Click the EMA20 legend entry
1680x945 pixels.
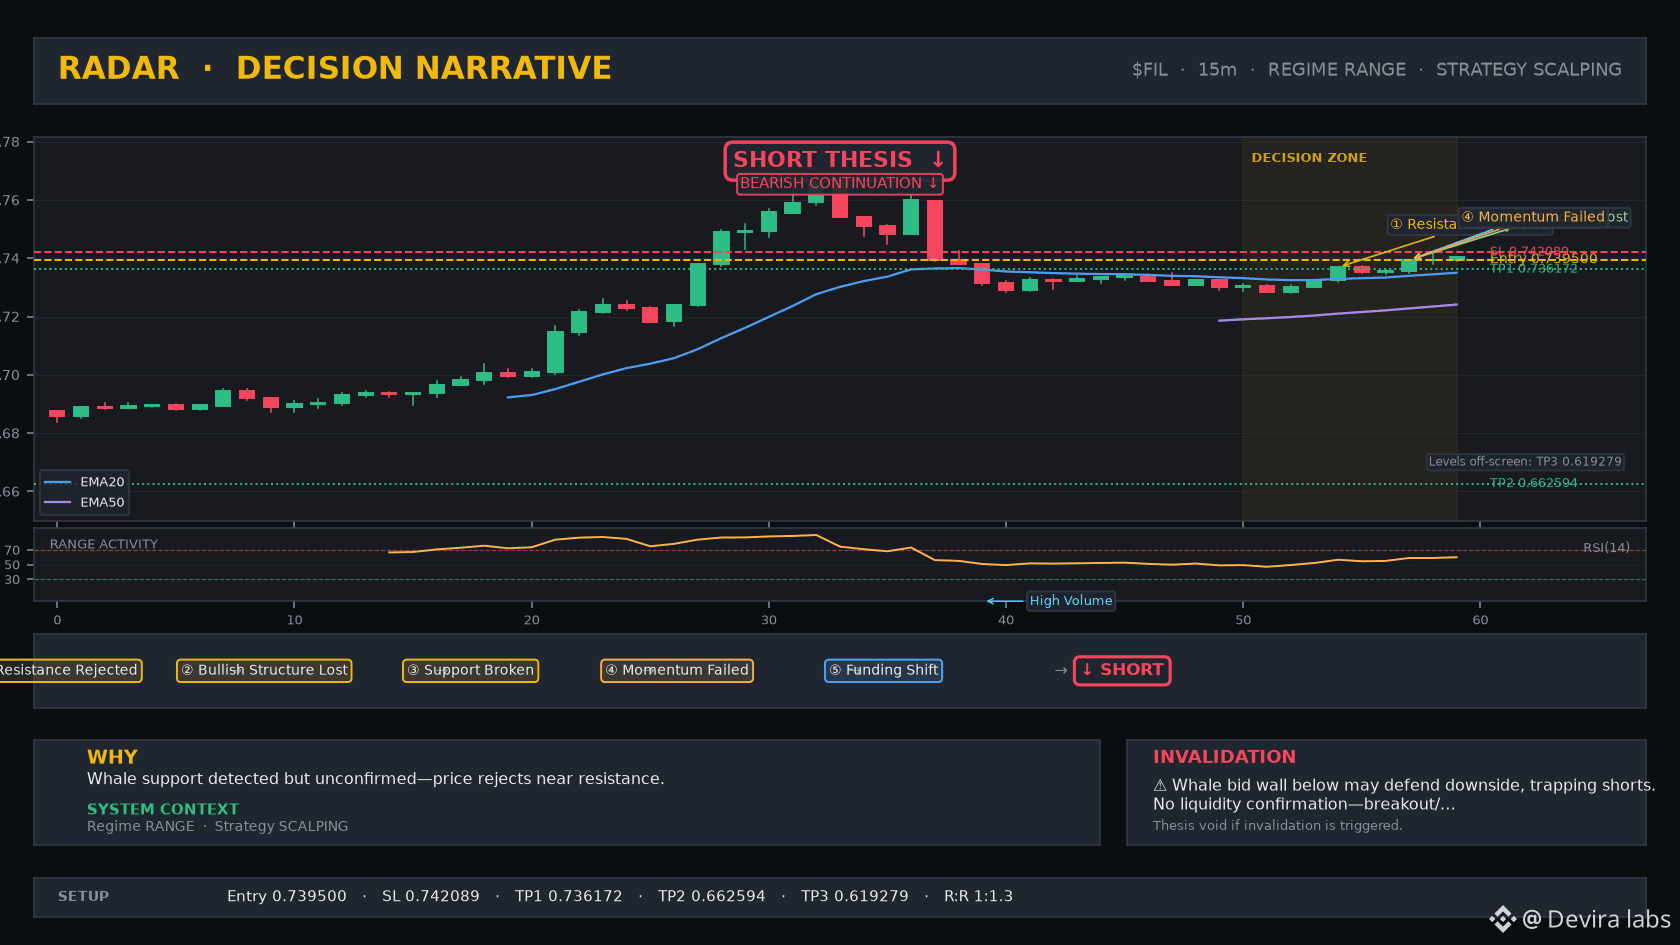click(x=84, y=482)
